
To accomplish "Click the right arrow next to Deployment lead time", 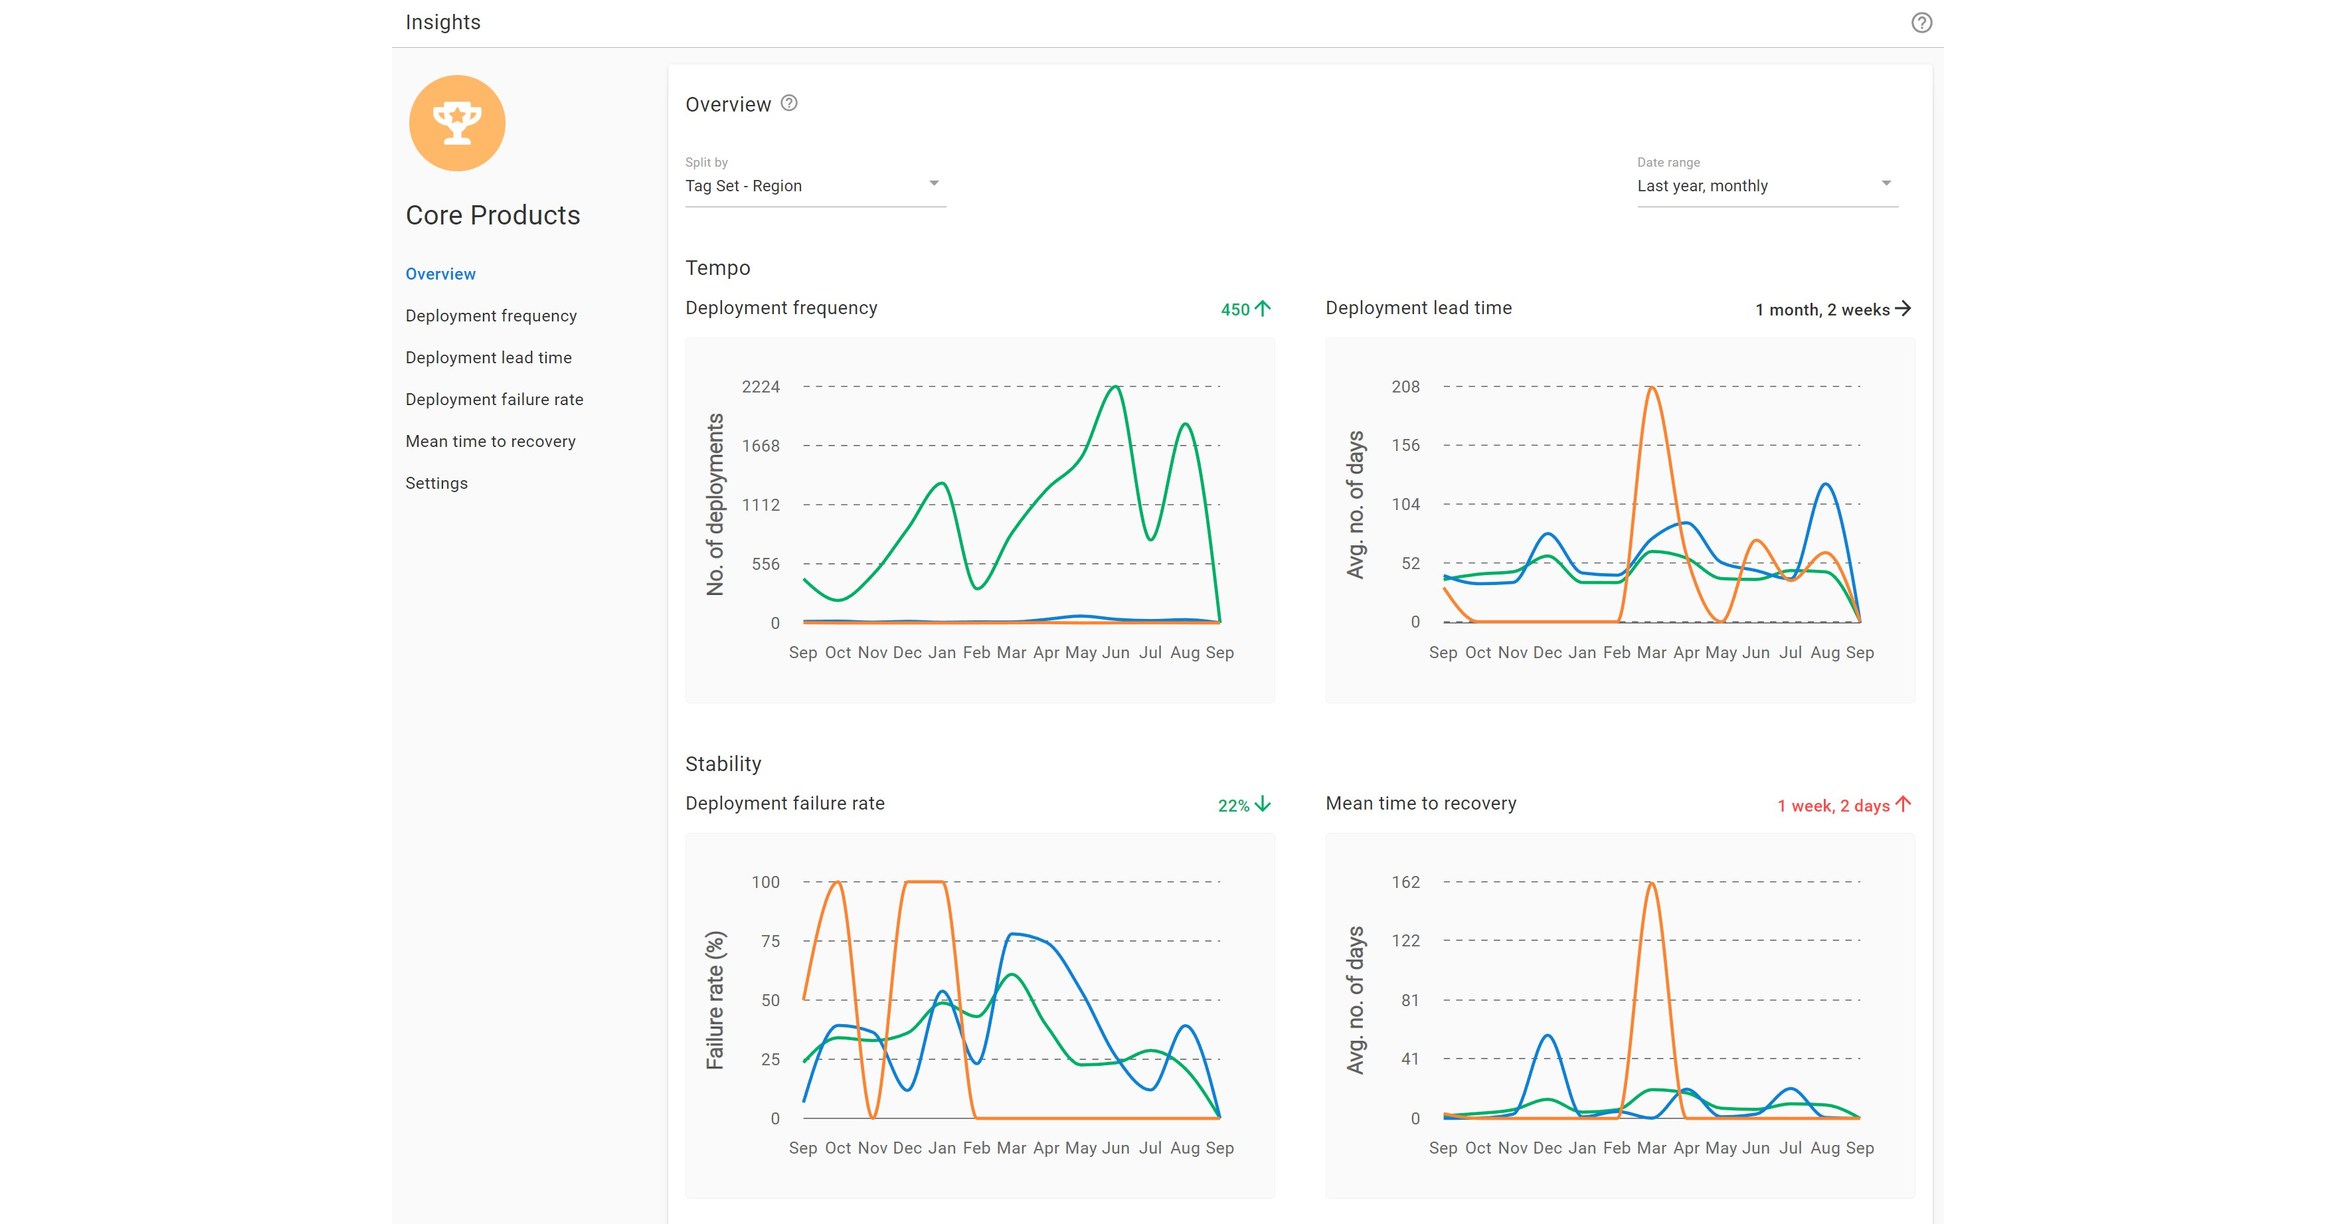I will (x=1905, y=308).
